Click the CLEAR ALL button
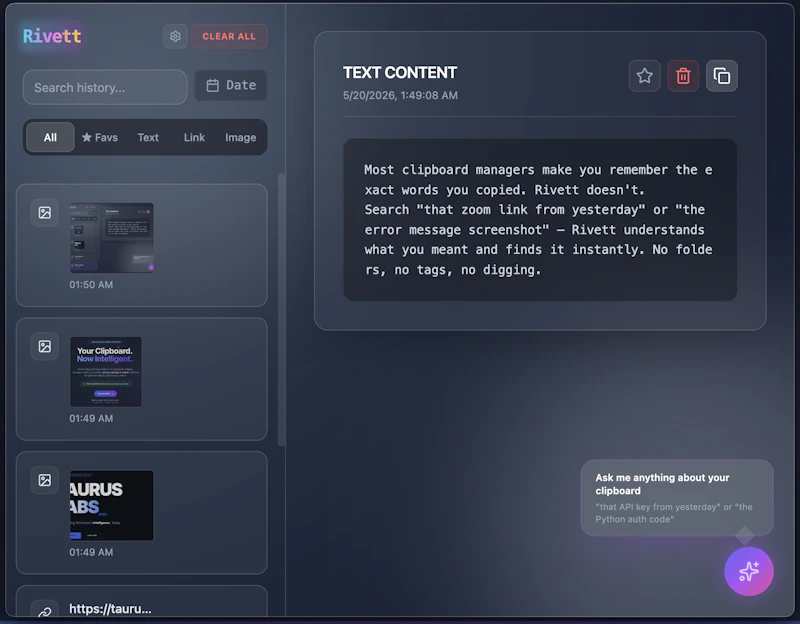This screenshot has height=624, width=800. click(229, 36)
